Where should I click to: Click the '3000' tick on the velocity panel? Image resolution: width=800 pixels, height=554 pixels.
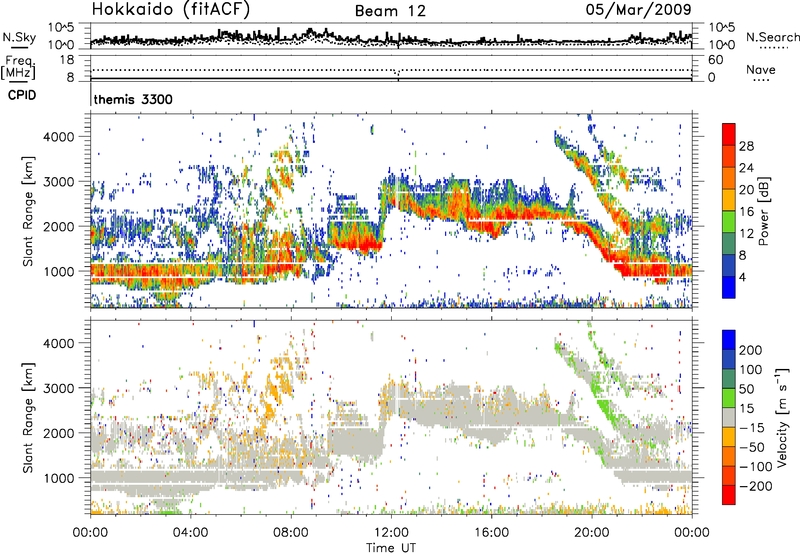[x=59, y=388]
